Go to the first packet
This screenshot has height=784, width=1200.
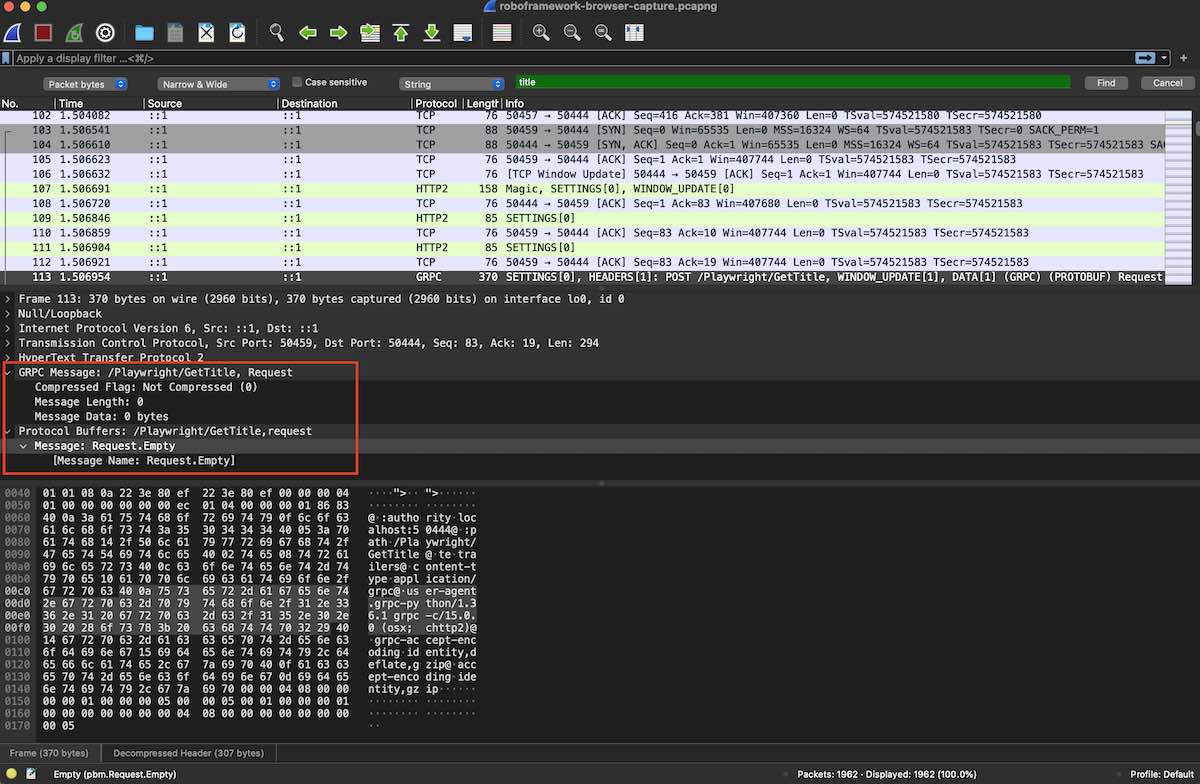click(400, 32)
